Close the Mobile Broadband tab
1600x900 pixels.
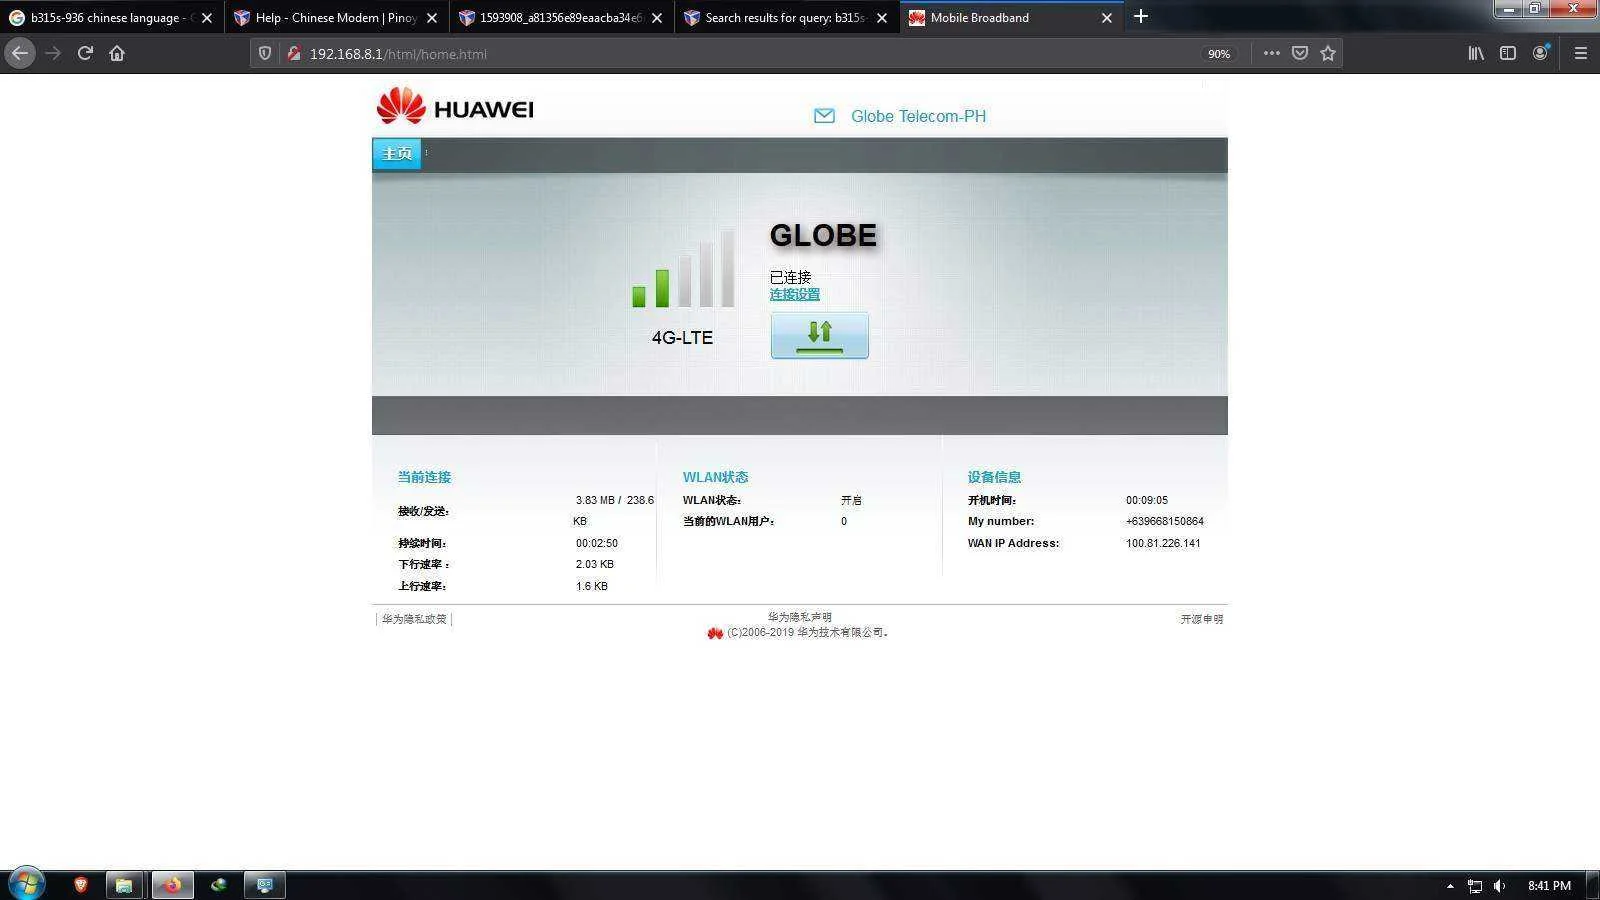tap(1107, 18)
